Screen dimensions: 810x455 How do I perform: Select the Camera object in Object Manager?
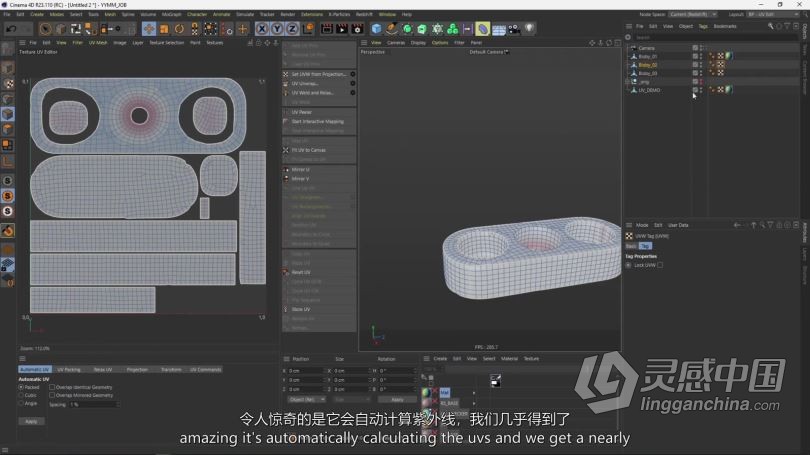646,48
